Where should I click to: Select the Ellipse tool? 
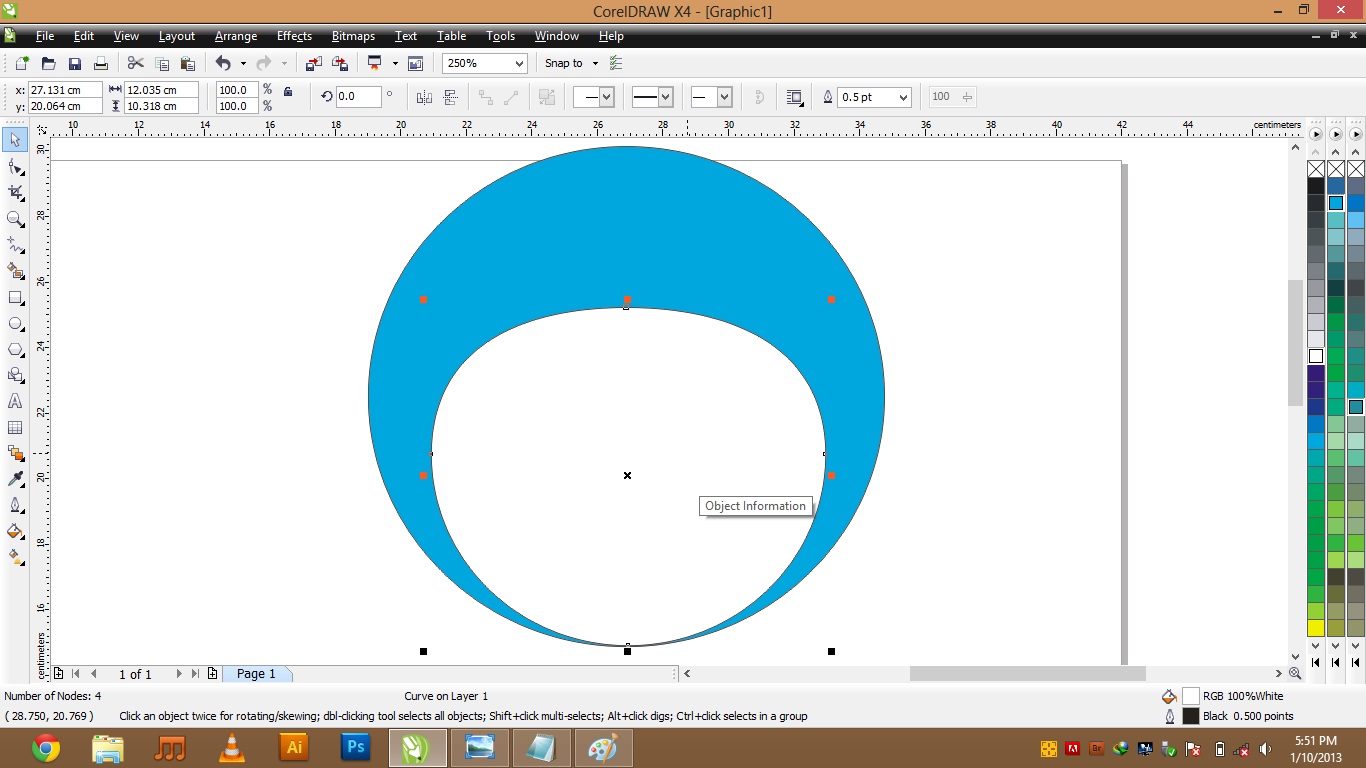[15, 323]
